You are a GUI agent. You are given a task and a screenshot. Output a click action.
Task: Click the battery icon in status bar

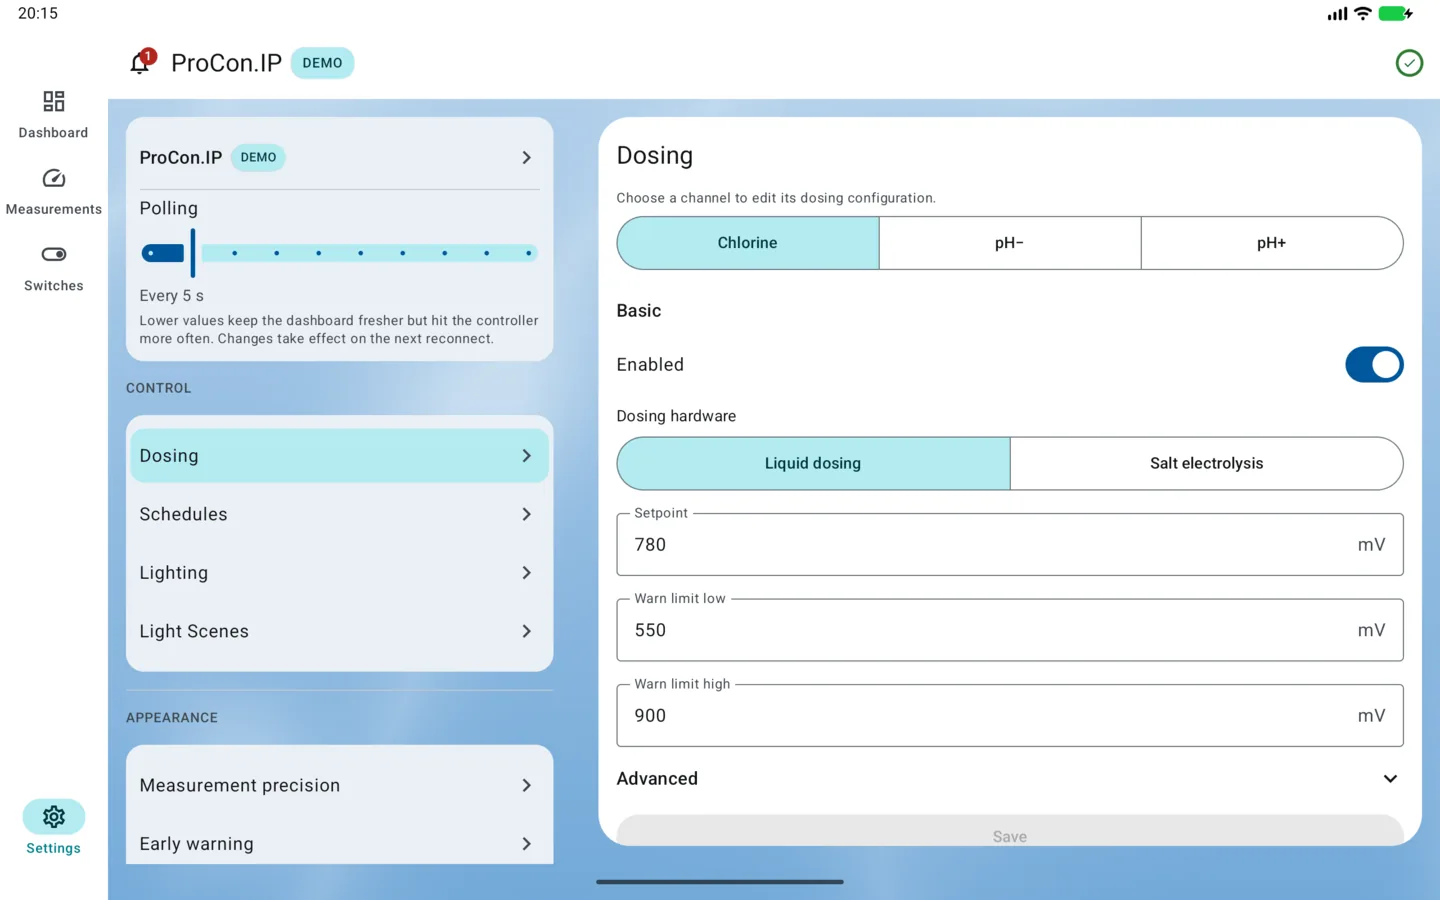click(1395, 14)
